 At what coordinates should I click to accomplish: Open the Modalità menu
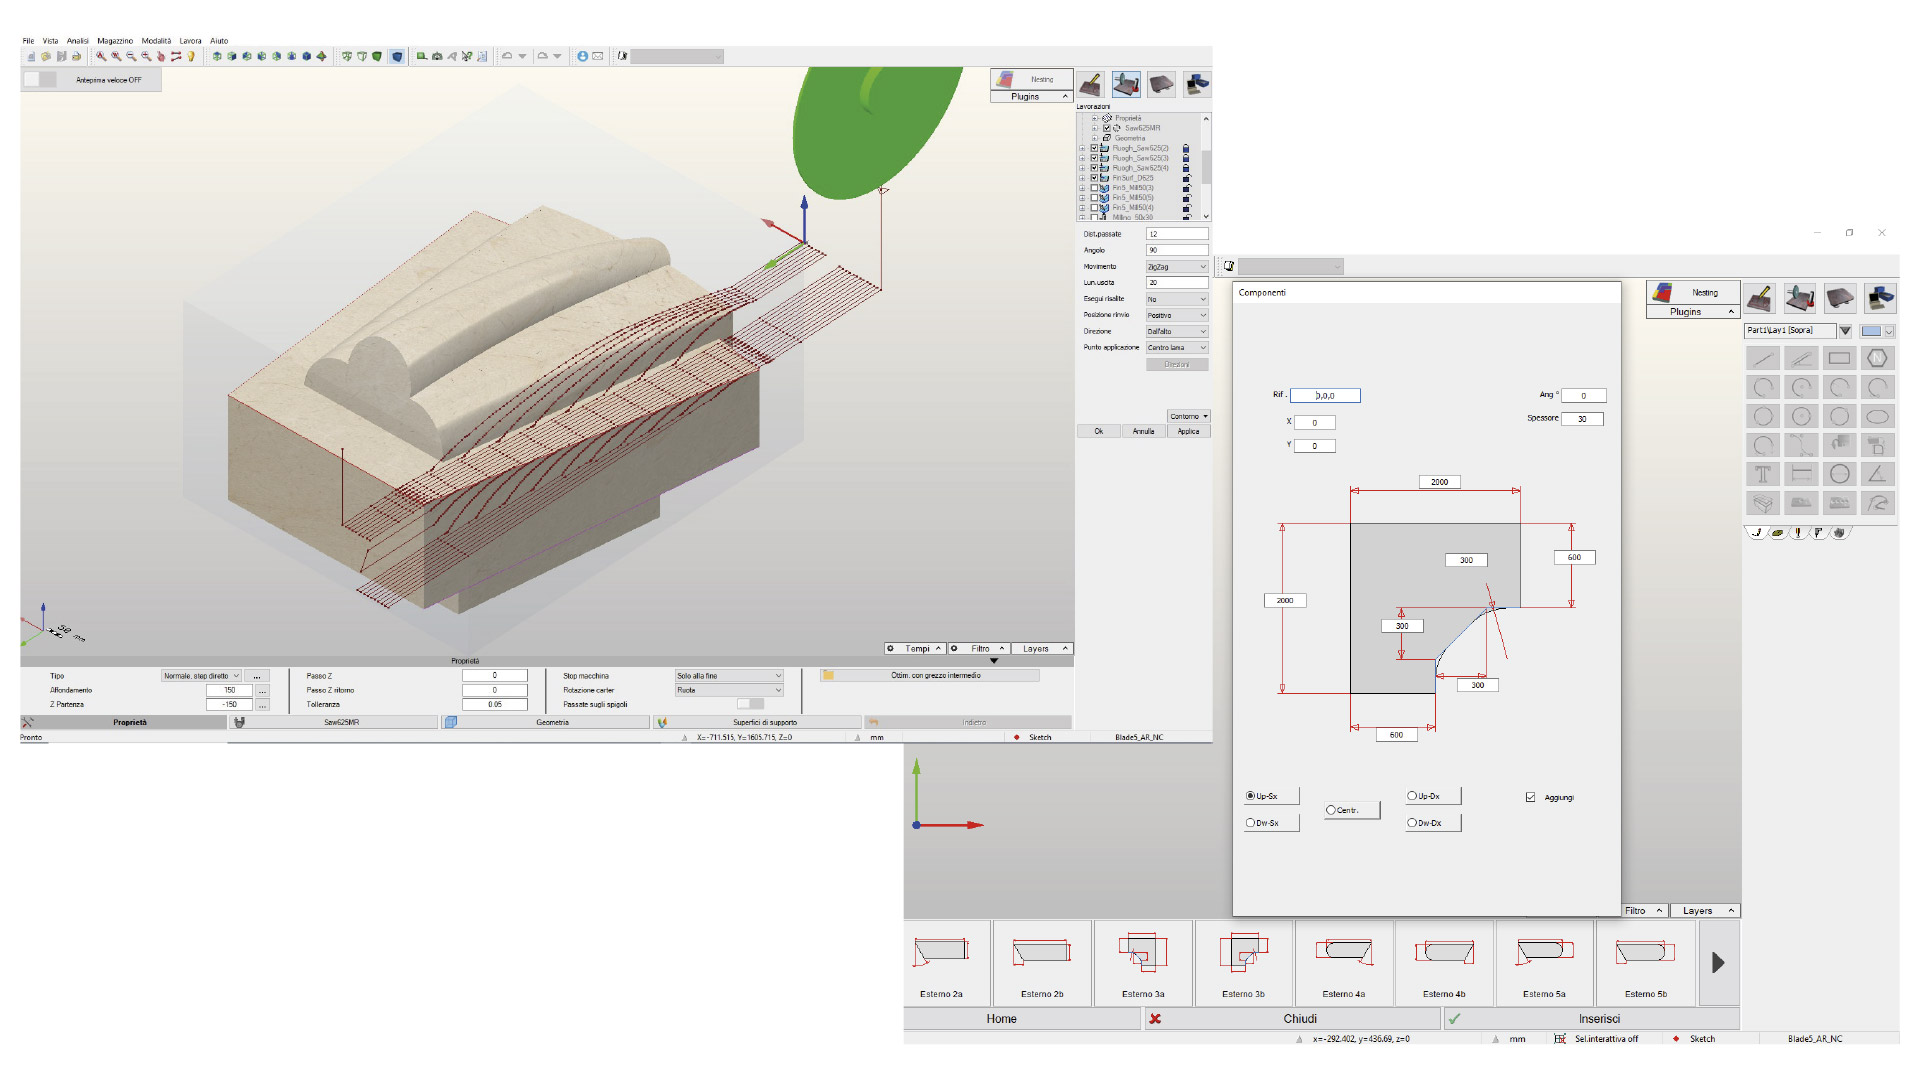[x=156, y=41]
